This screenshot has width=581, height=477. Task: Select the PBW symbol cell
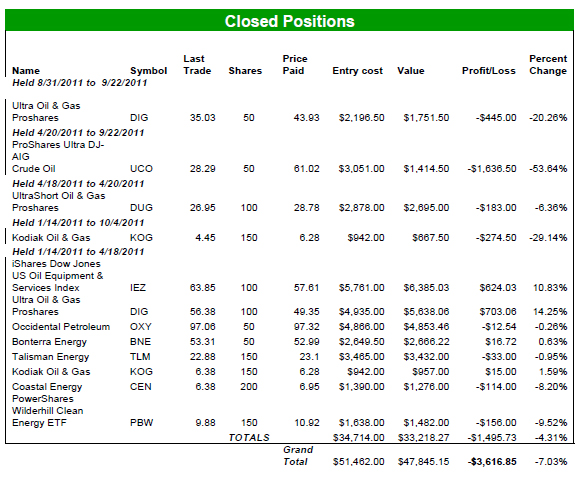(x=142, y=423)
